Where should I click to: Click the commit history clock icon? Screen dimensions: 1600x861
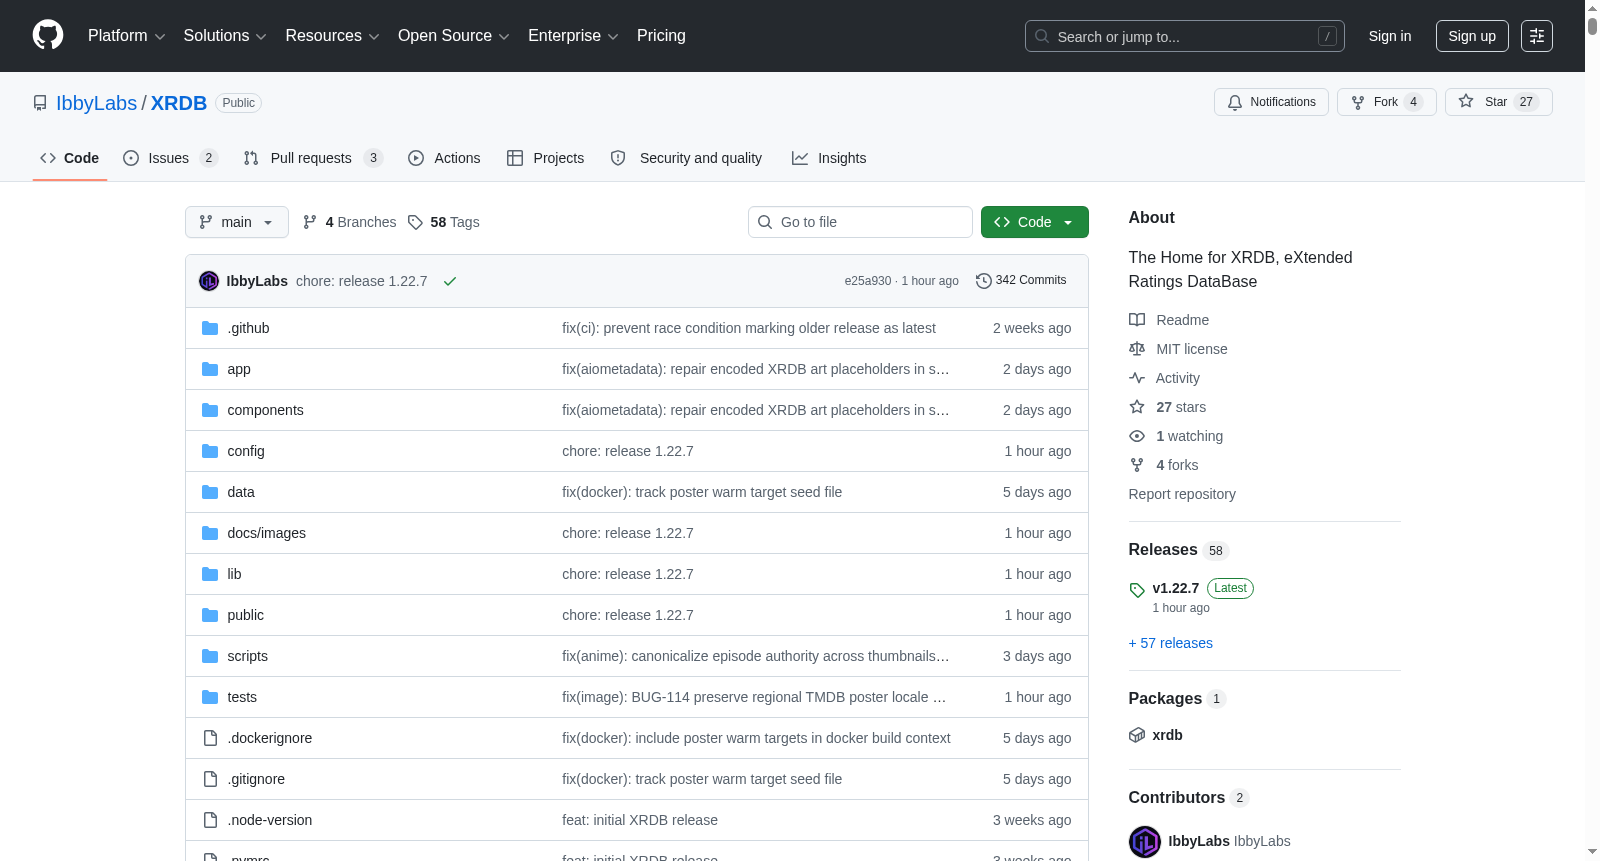[x=984, y=281]
